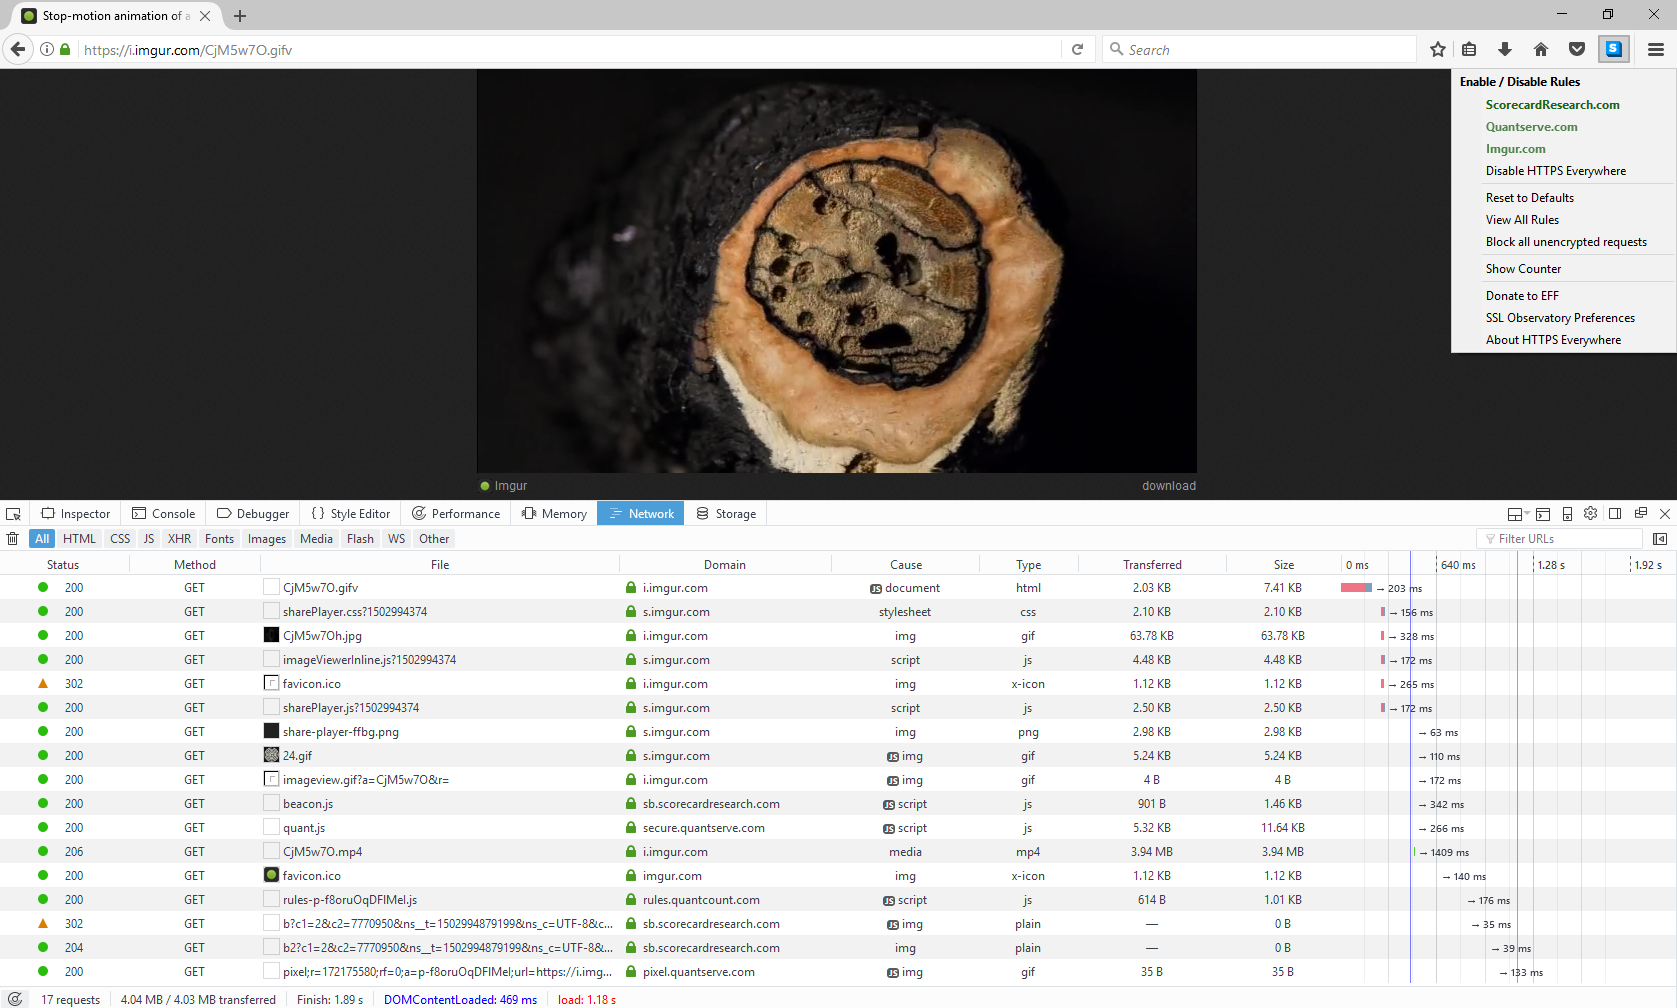
Task: Open the Memory tab
Action: click(554, 514)
